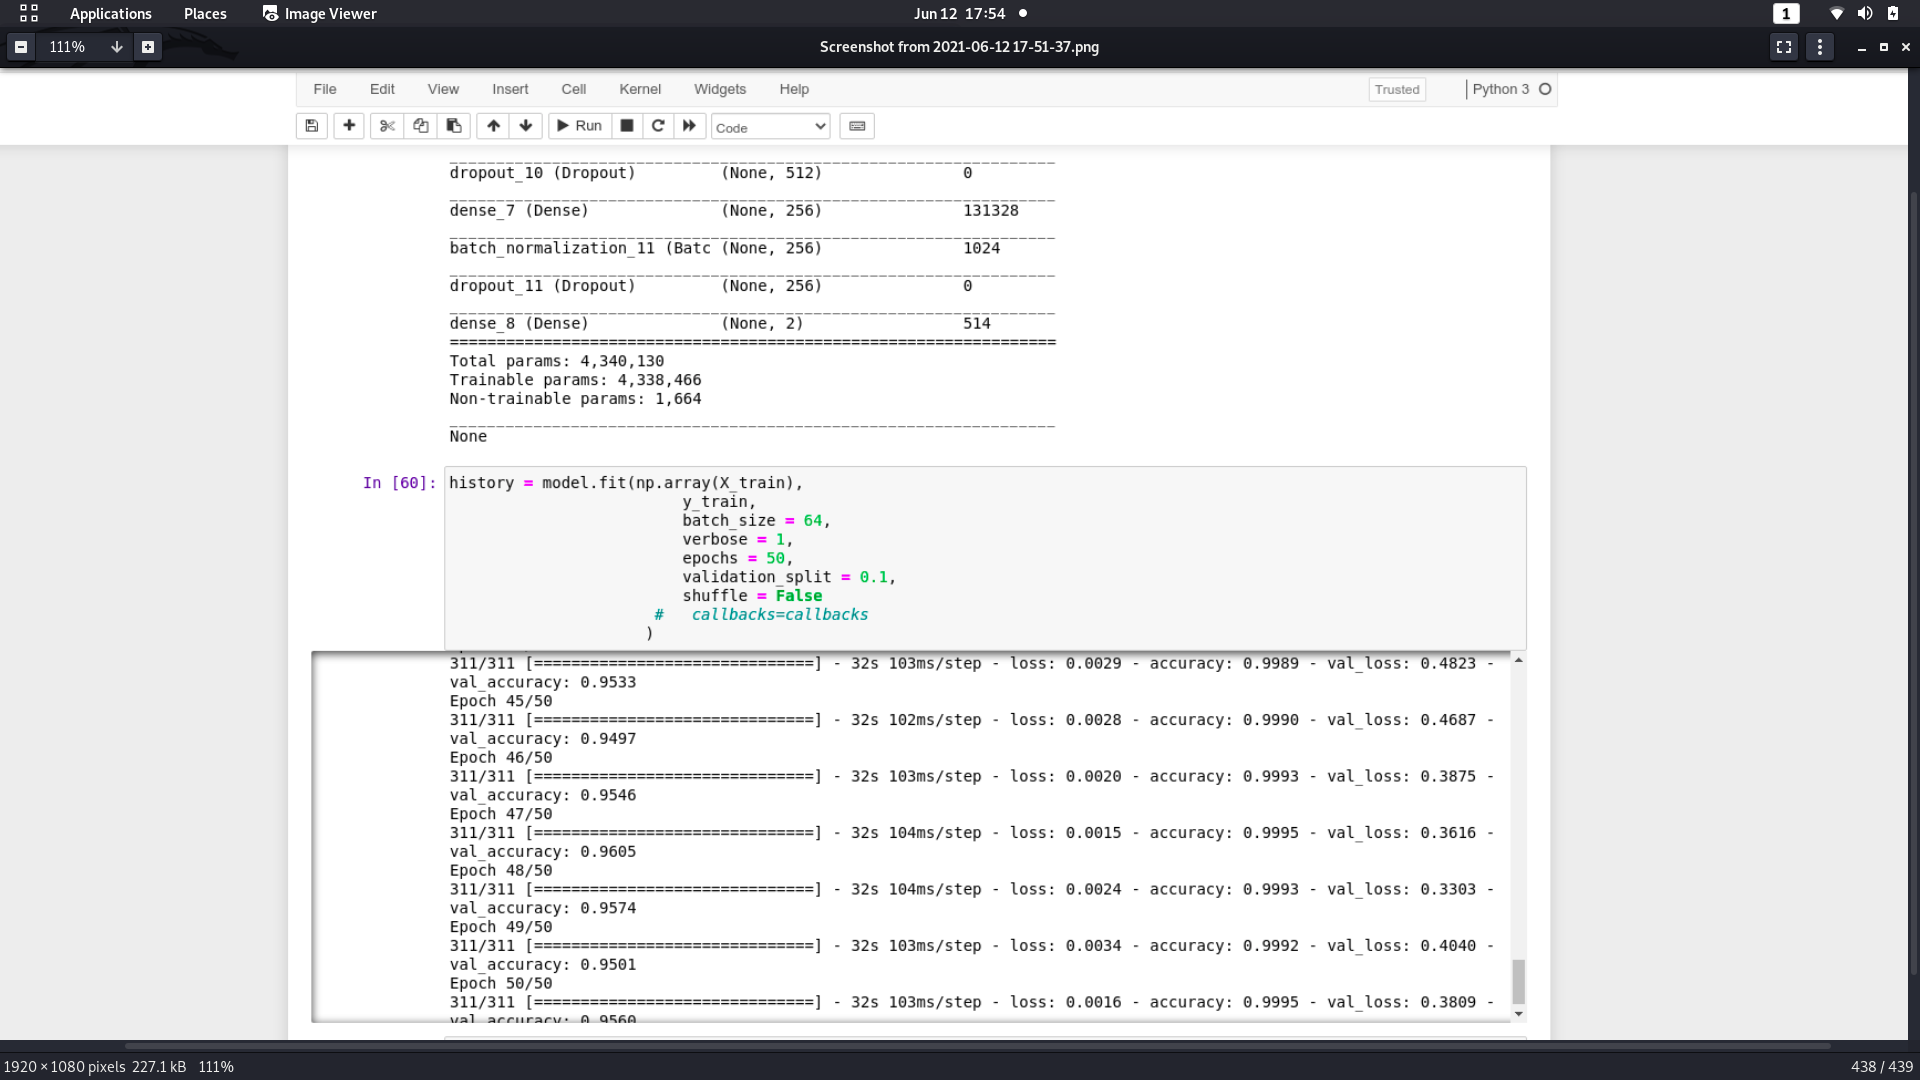Save the notebook with the save icon
The image size is (1920, 1080).
coord(311,126)
